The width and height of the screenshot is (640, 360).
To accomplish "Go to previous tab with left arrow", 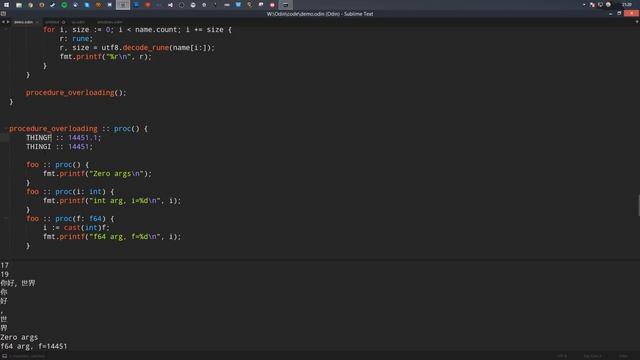I will click(x=3, y=22).
